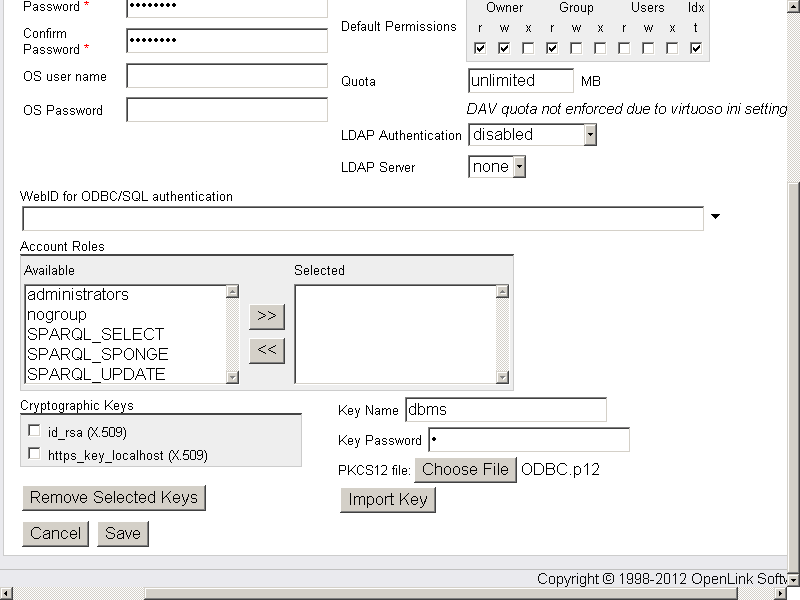Click horizontal scrollbar left arrow
800x600 pixels.
click(x=7, y=593)
